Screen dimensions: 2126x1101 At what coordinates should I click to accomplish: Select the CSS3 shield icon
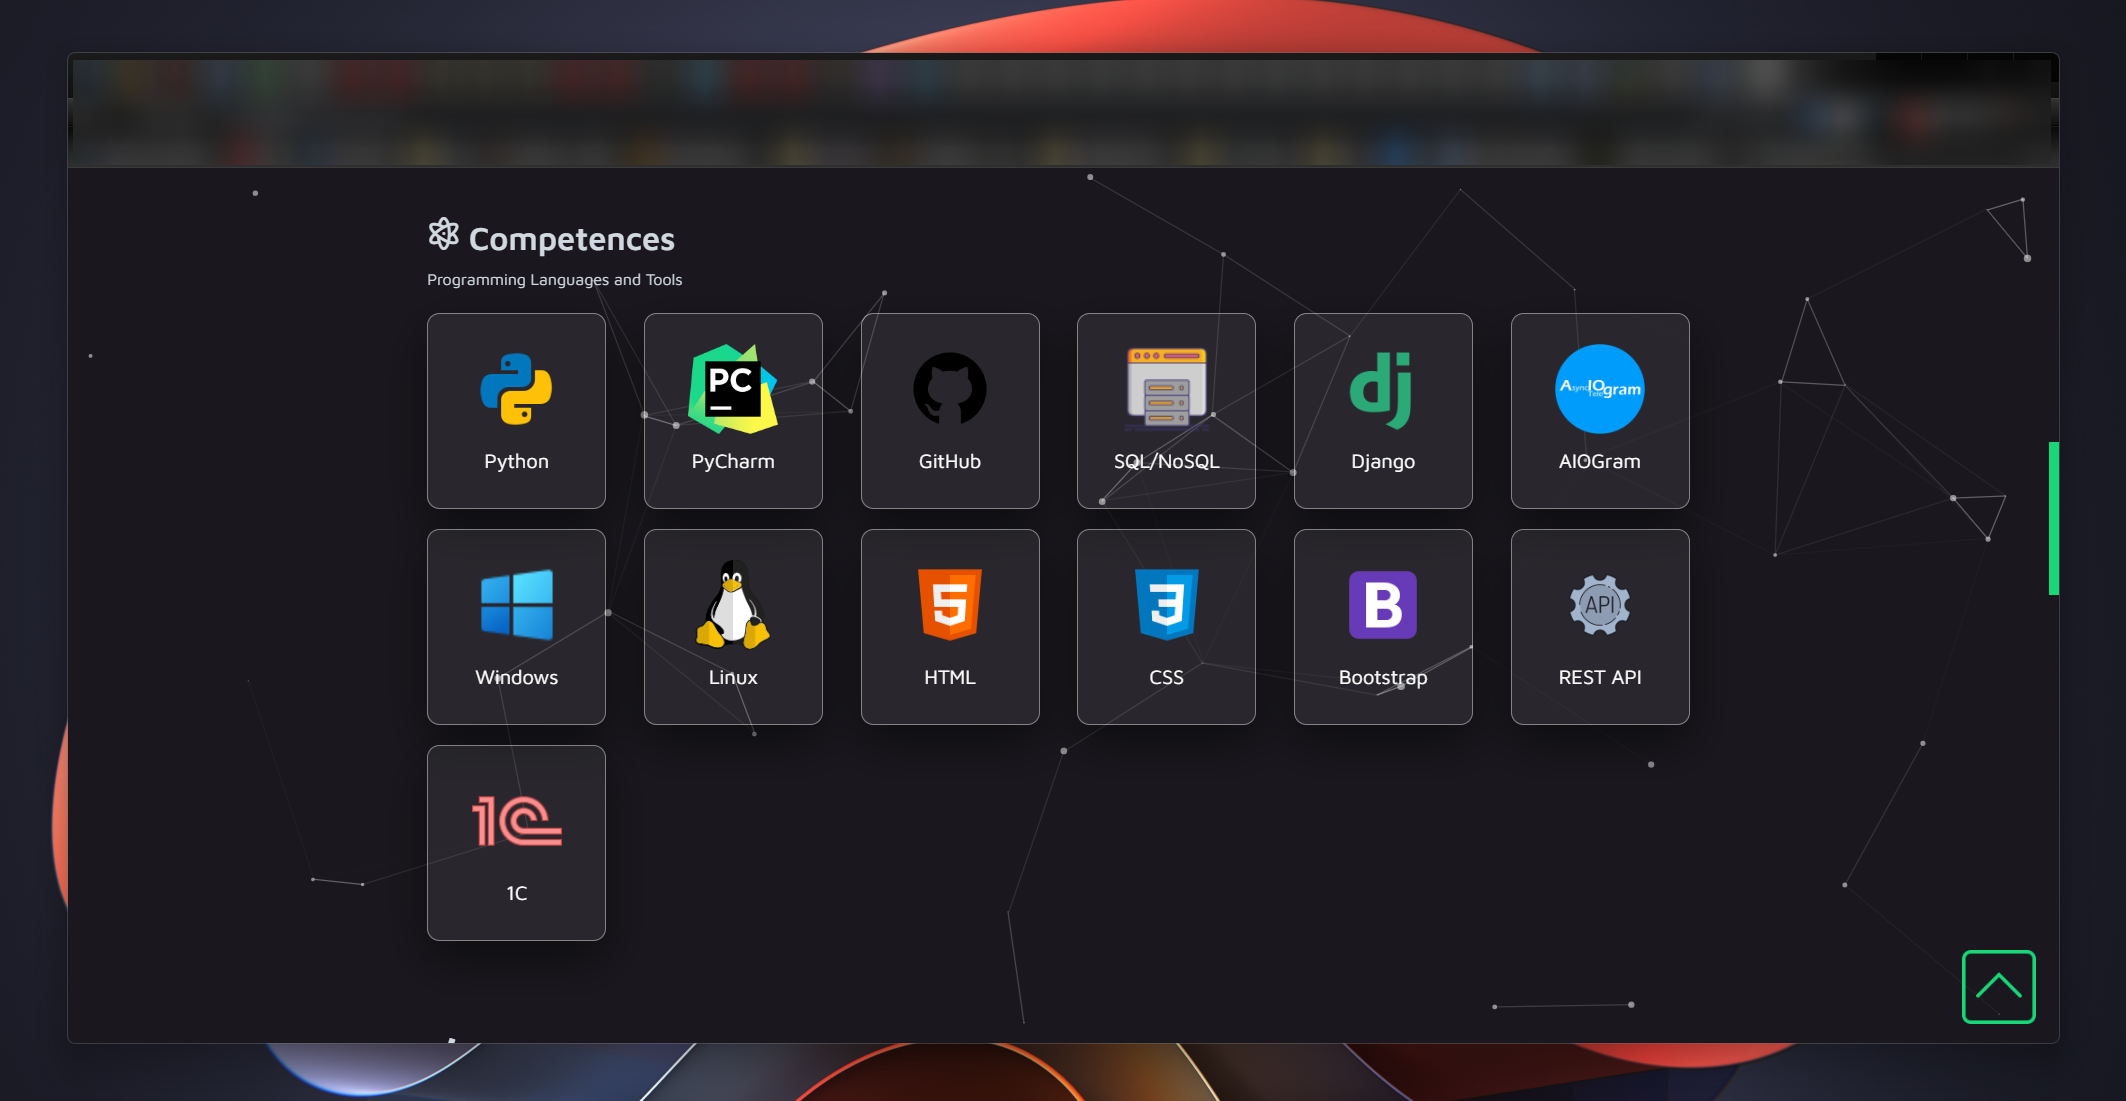pos(1166,605)
